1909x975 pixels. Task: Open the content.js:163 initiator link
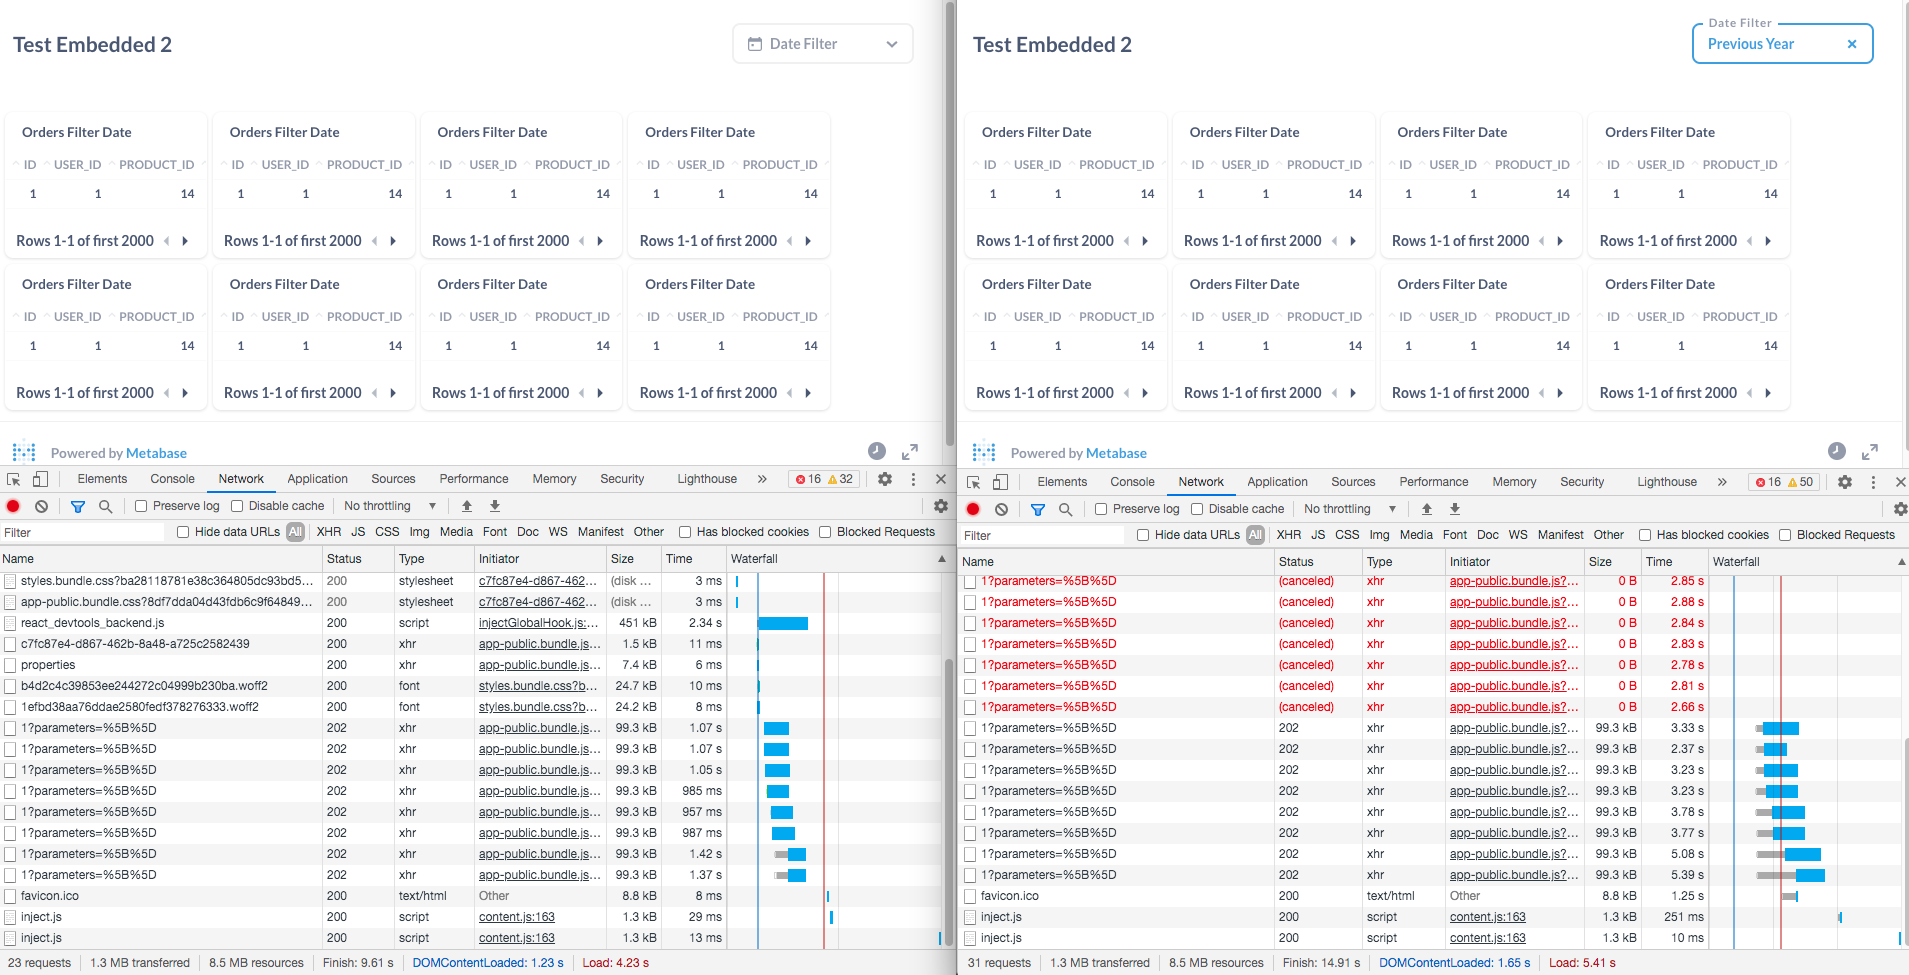[516, 917]
